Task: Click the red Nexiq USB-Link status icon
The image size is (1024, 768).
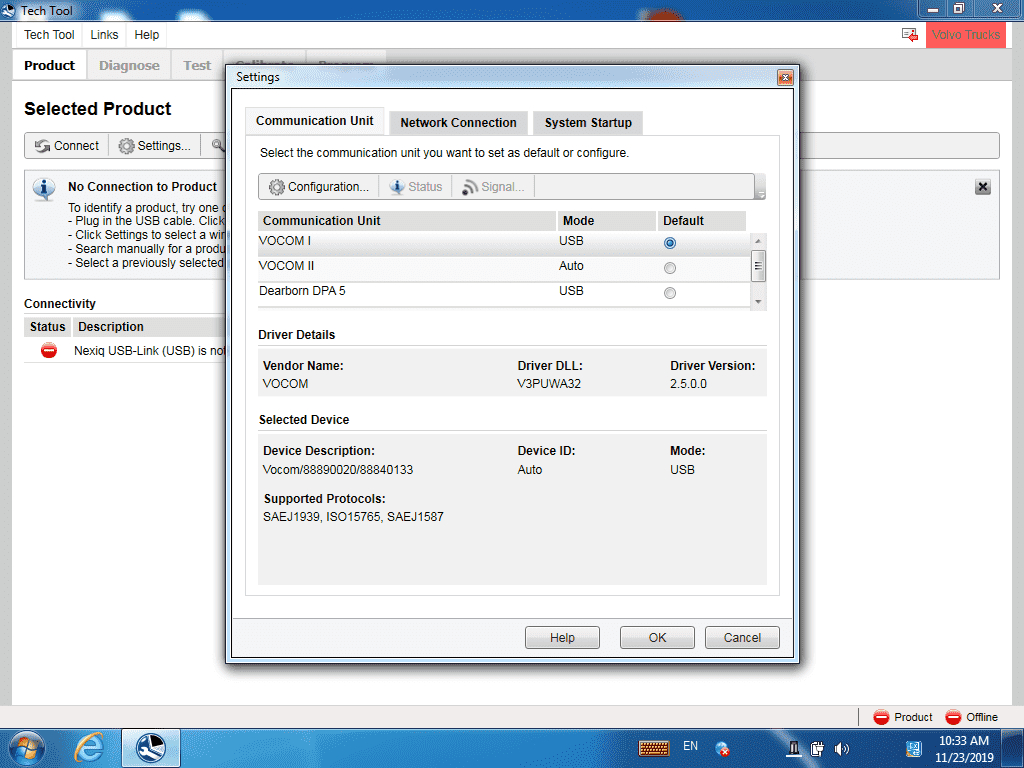Action: [49, 351]
